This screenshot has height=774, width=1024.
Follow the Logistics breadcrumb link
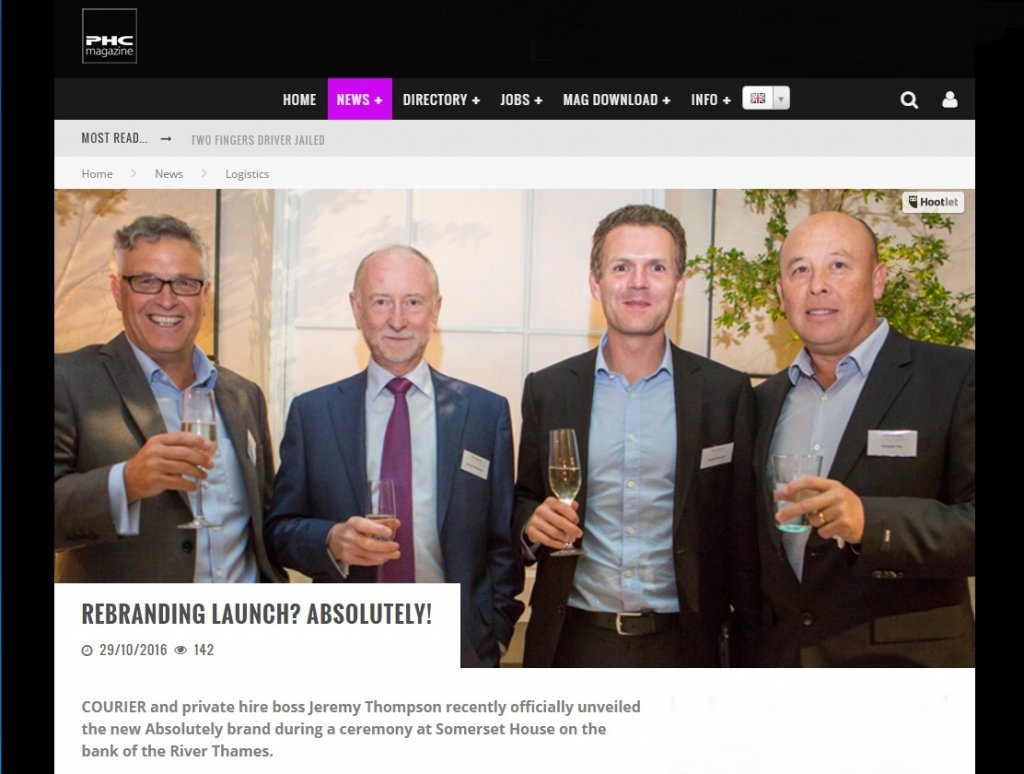[247, 174]
